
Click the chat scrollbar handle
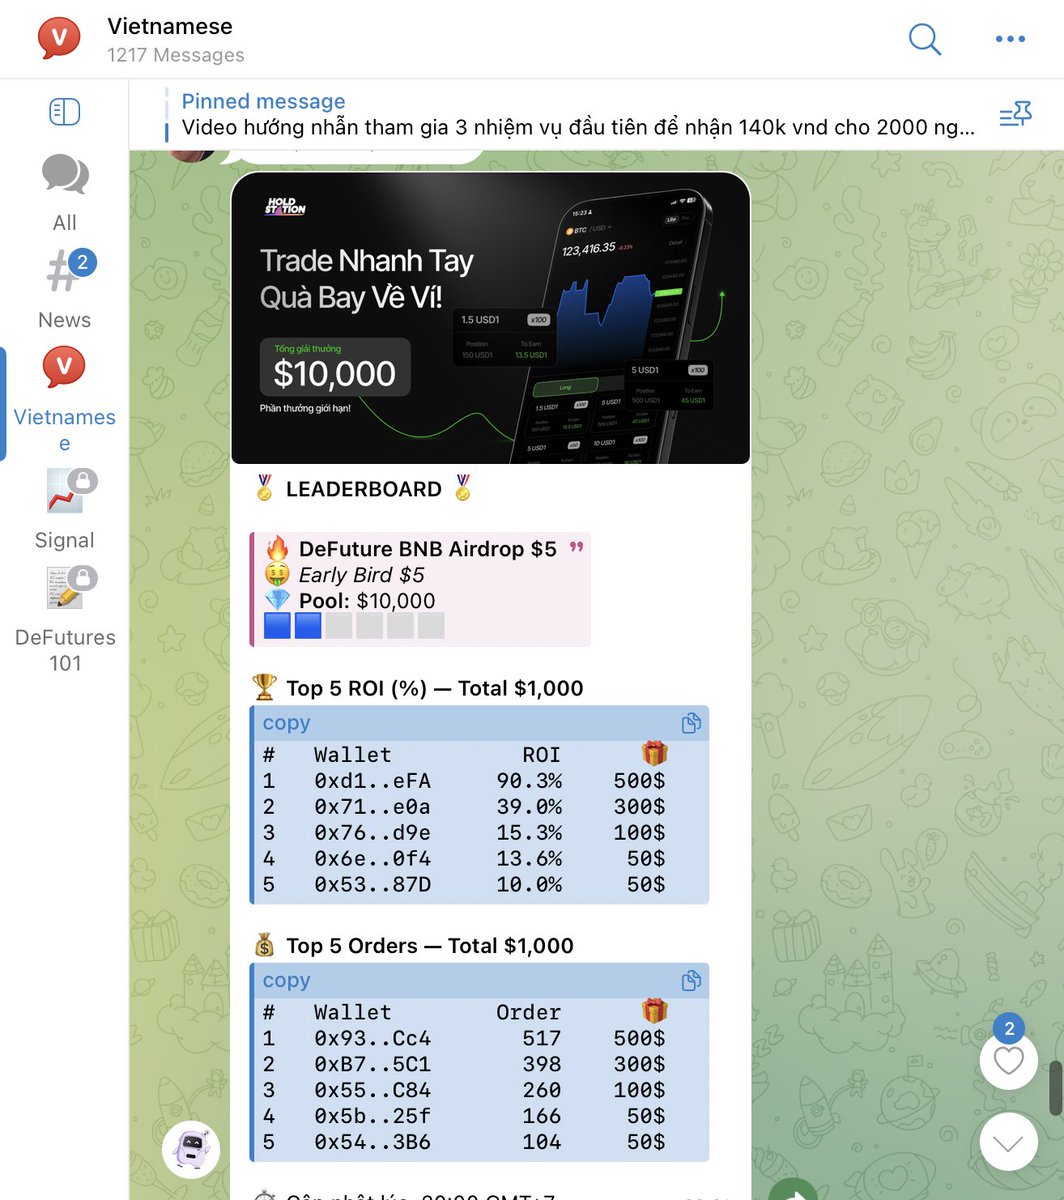point(1055,1089)
